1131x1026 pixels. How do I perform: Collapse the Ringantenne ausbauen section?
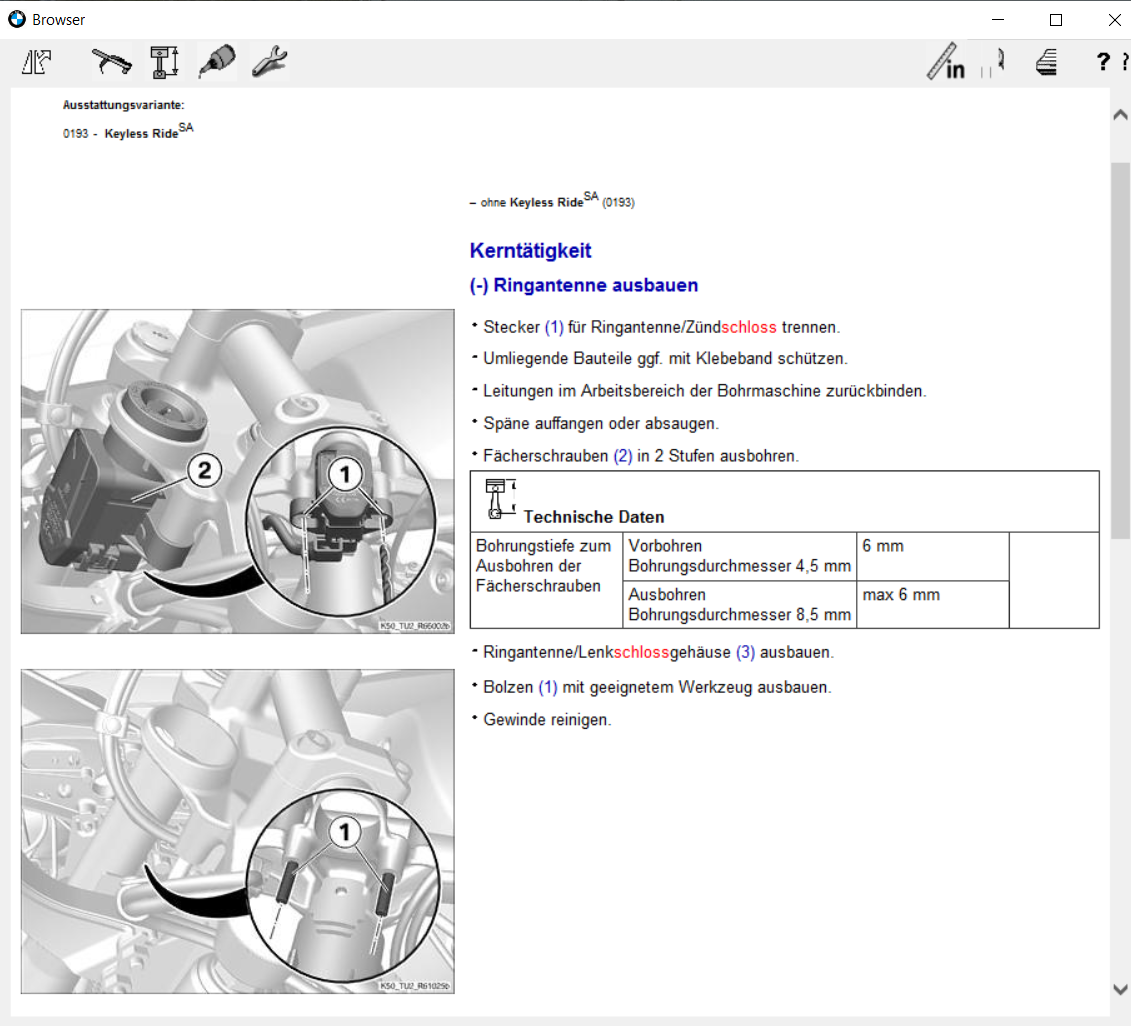pyautogui.click(x=479, y=285)
